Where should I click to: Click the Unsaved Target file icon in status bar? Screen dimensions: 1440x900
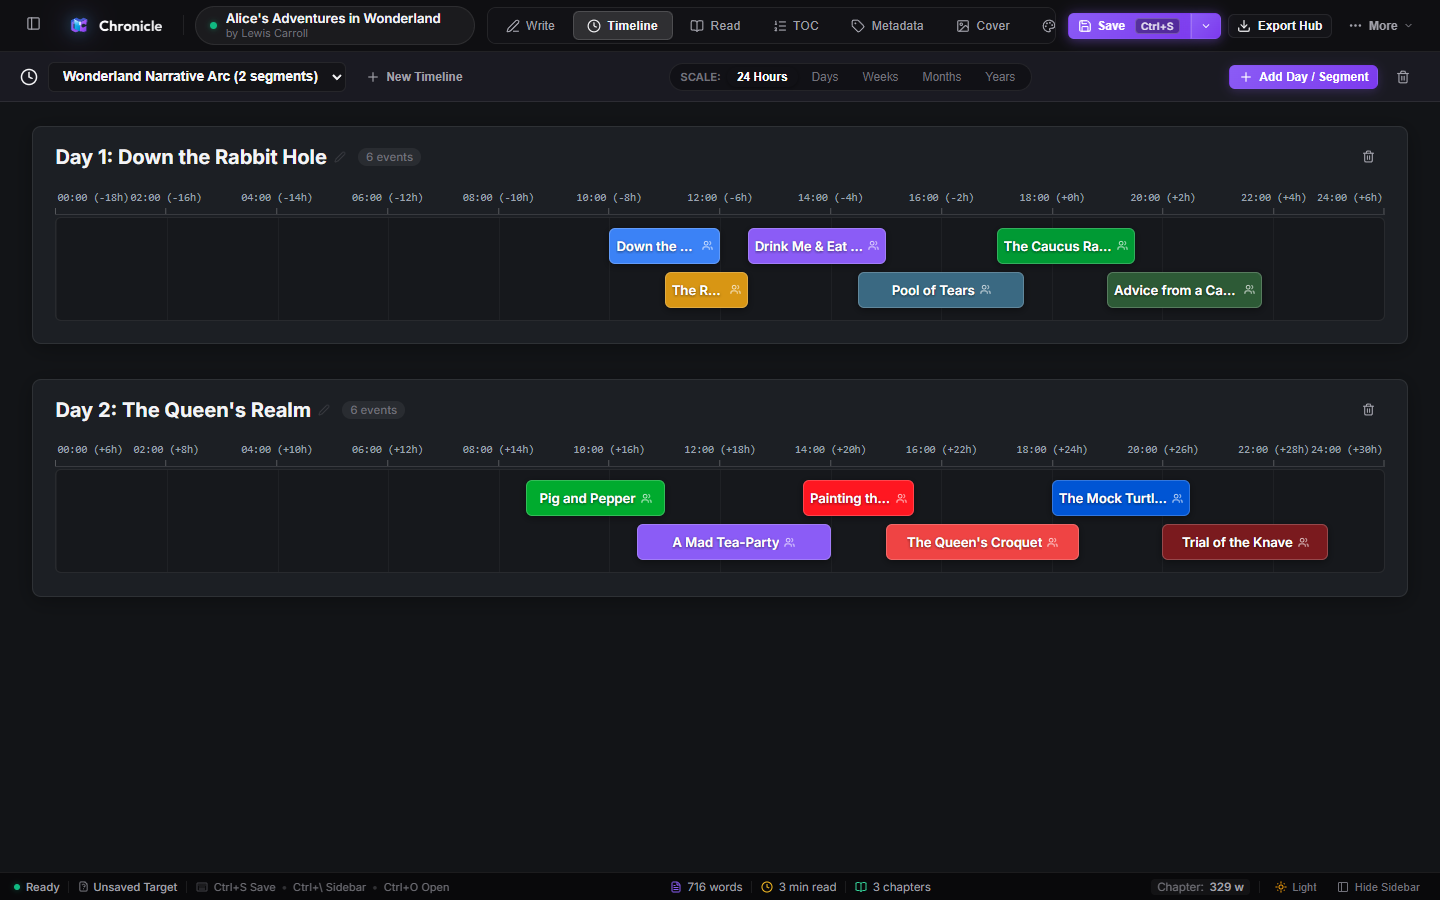(84, 887)
